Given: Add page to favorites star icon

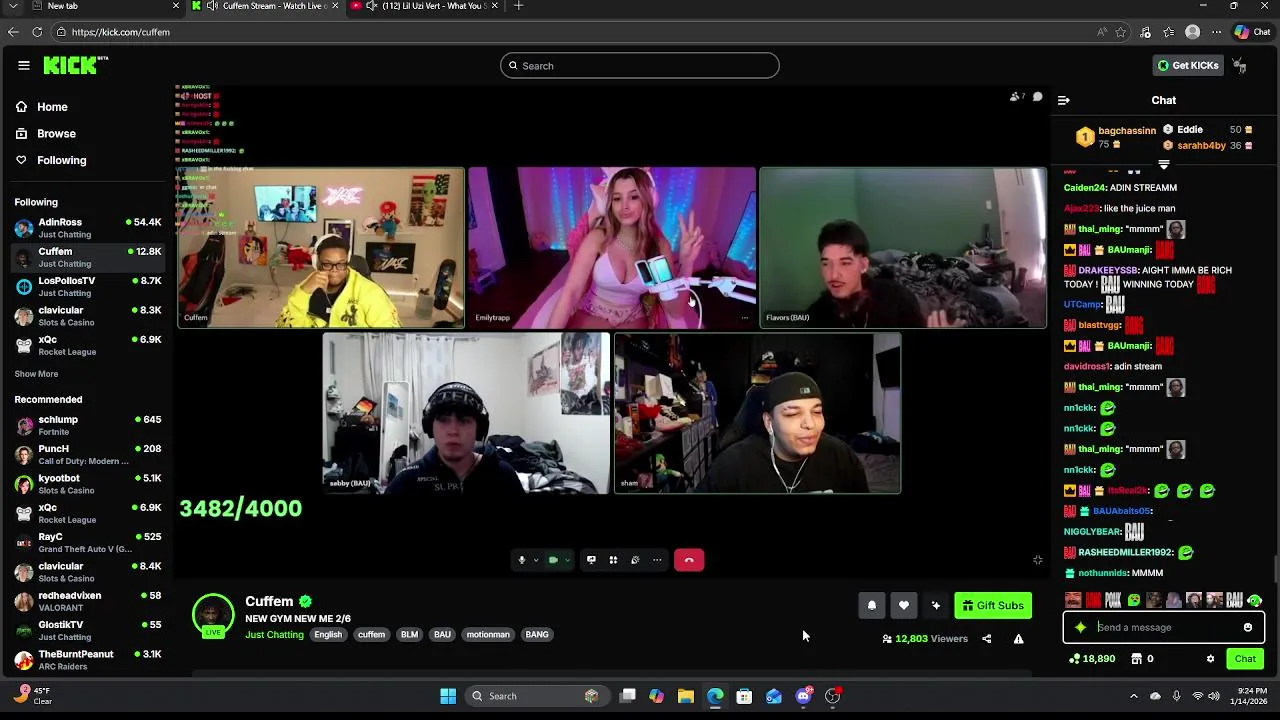Looking at the screenshot, I should 1121,32.
